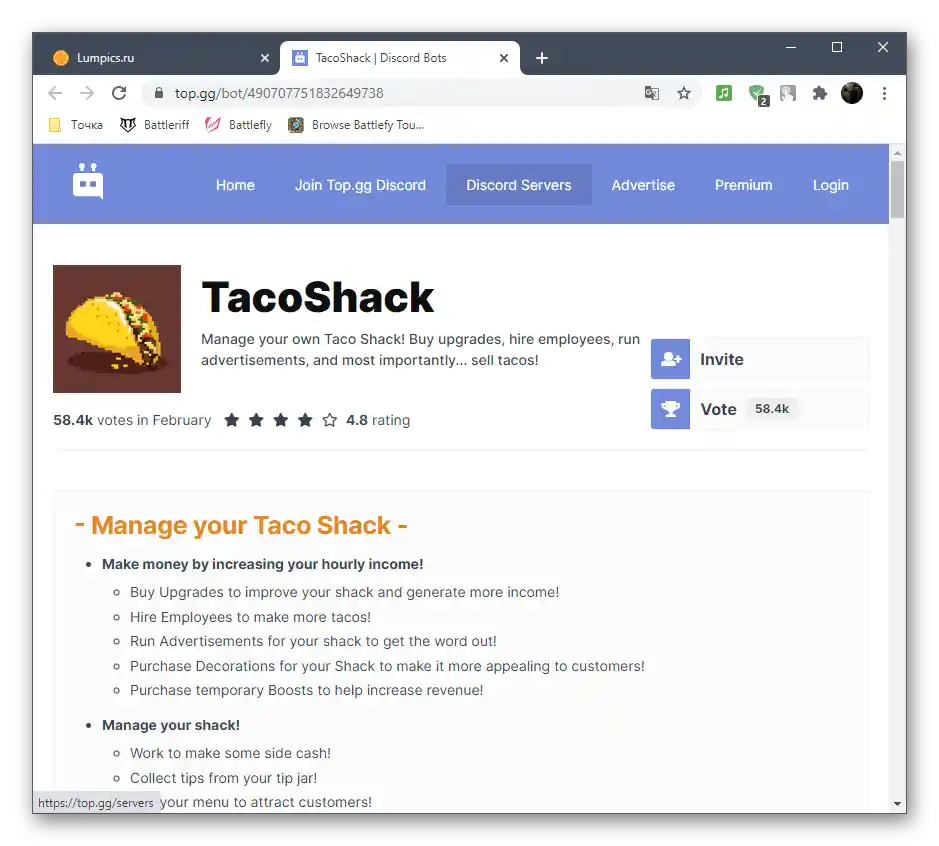
Task: Click 'Purchase Decorations for your Shack' line
Action: point(387,666)
